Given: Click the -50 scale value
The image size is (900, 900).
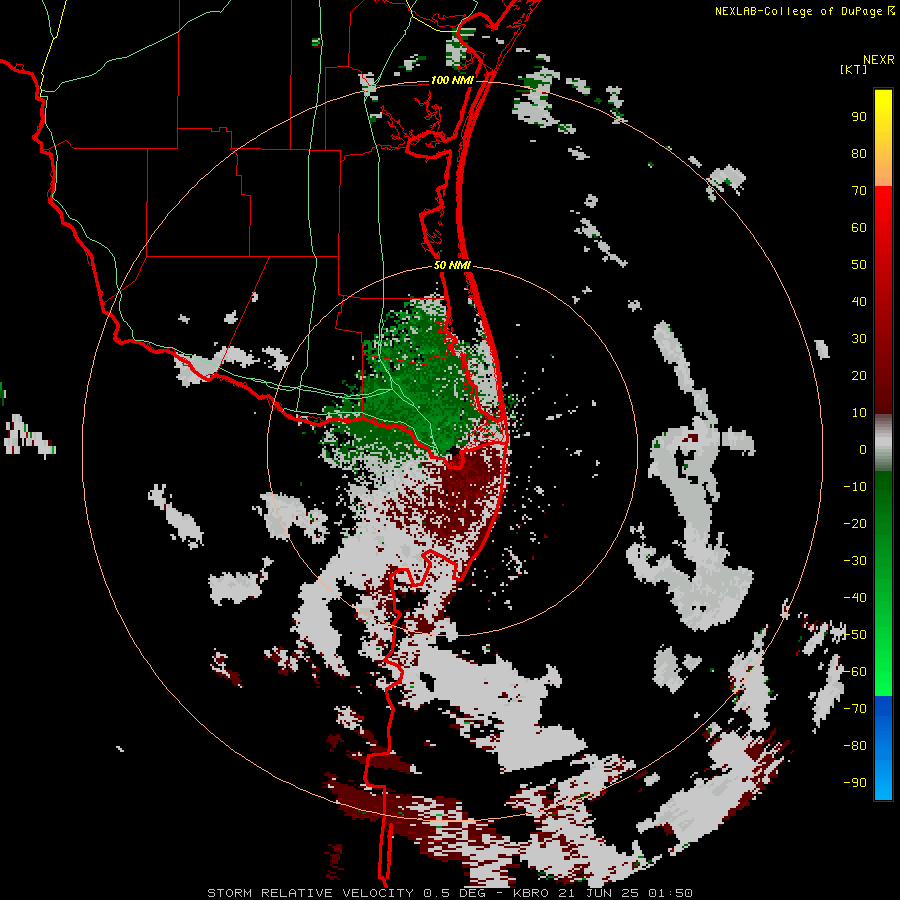Looking at the screenshot, I should click(855, 635).
